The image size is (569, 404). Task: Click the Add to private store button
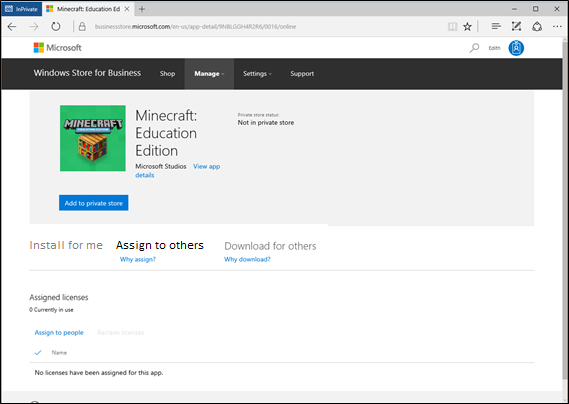94,203
